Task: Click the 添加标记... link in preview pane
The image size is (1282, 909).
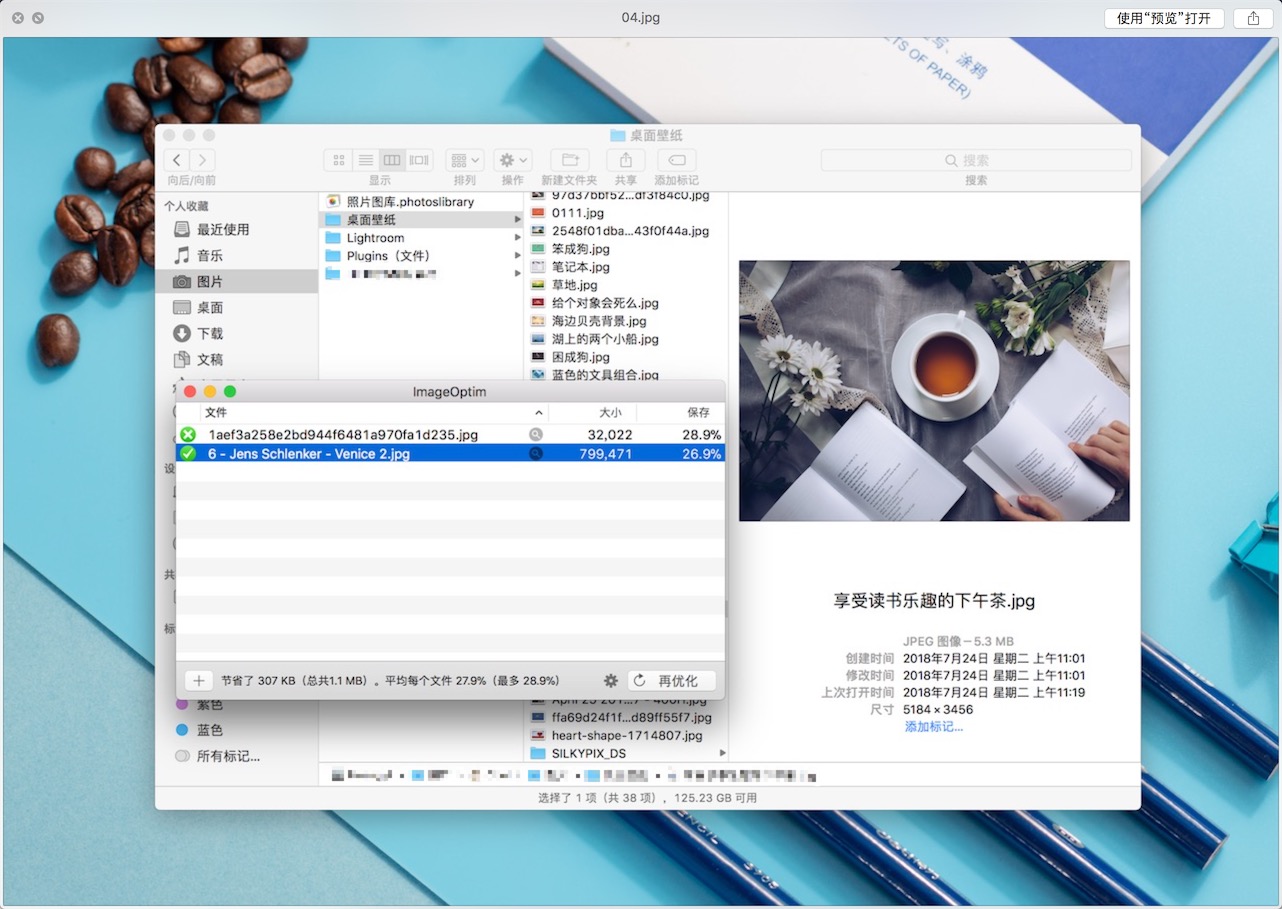Action: click(x=934, y=727)
